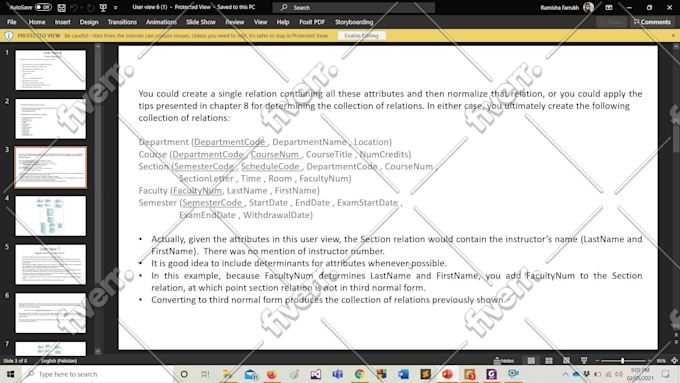Open the Design tab
This screenshot has width=680, height=383.
click(89, 22)
